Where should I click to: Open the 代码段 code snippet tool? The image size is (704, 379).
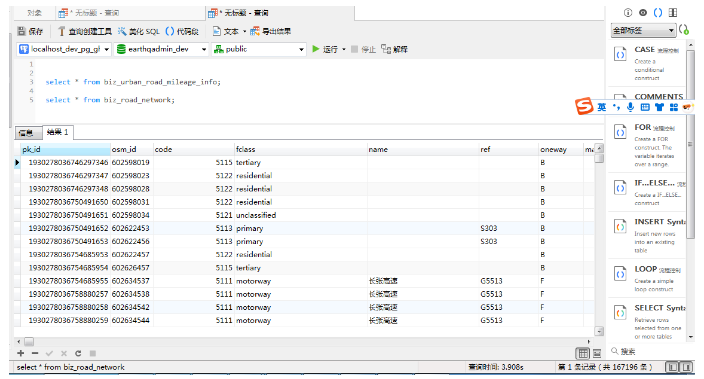(182, 31)
